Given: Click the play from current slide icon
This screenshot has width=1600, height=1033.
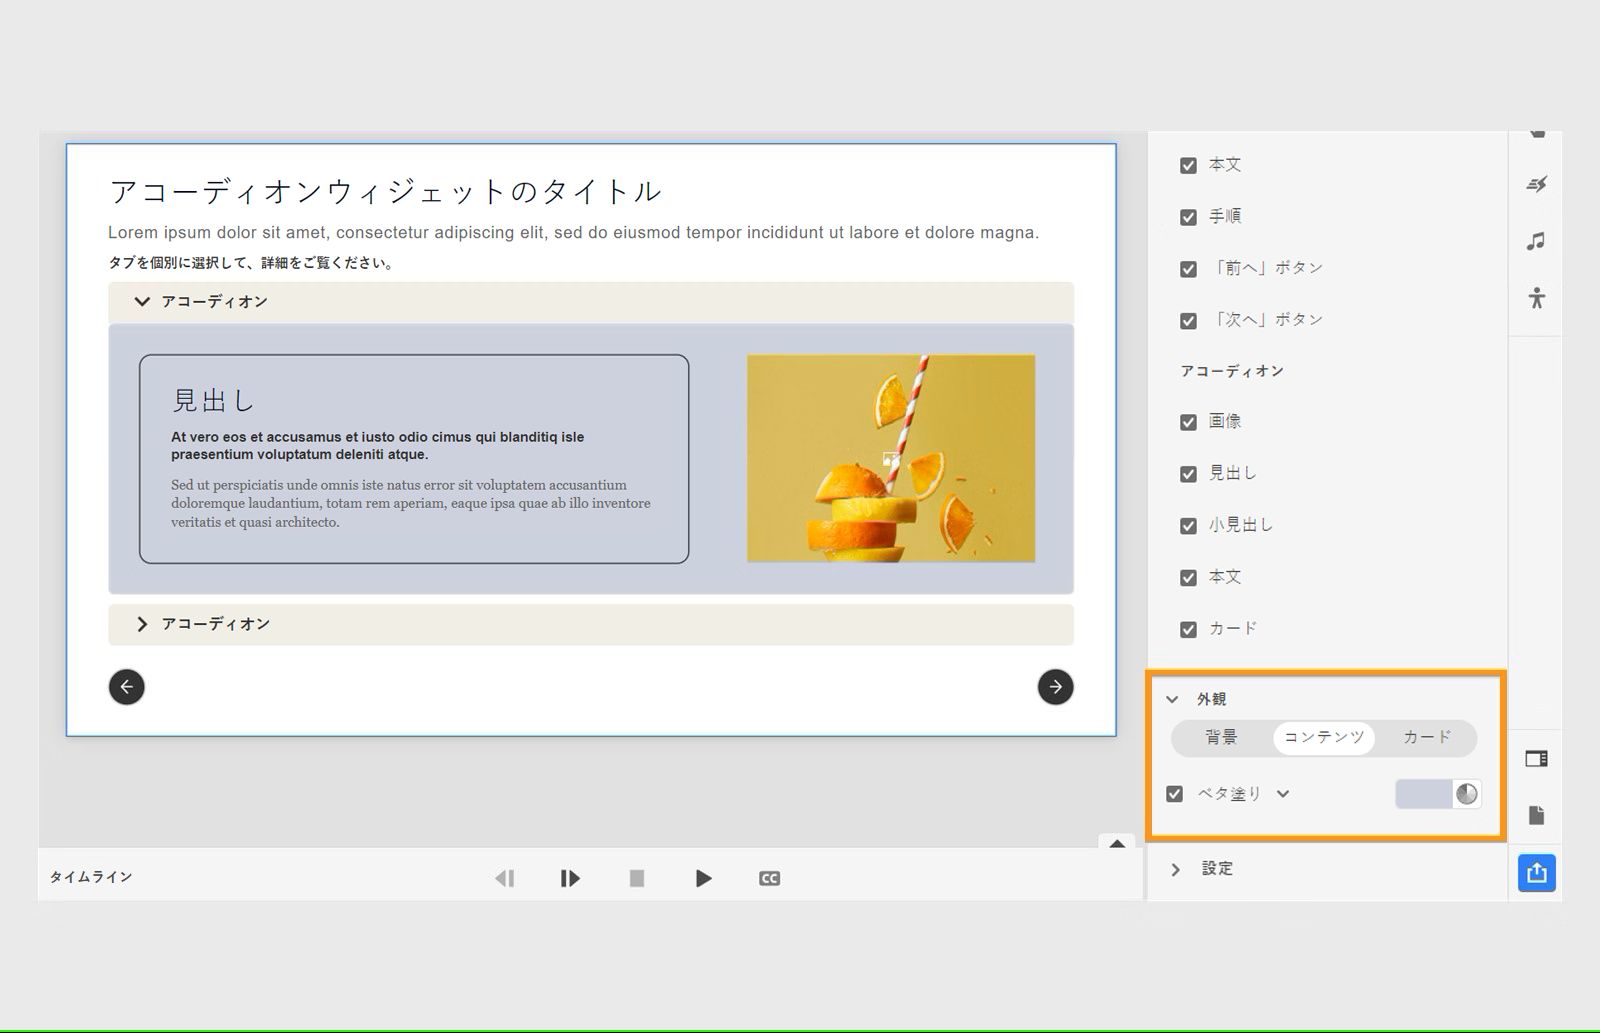Looking at the screenshot, I should pyautogui.click(x=570, y=878).
